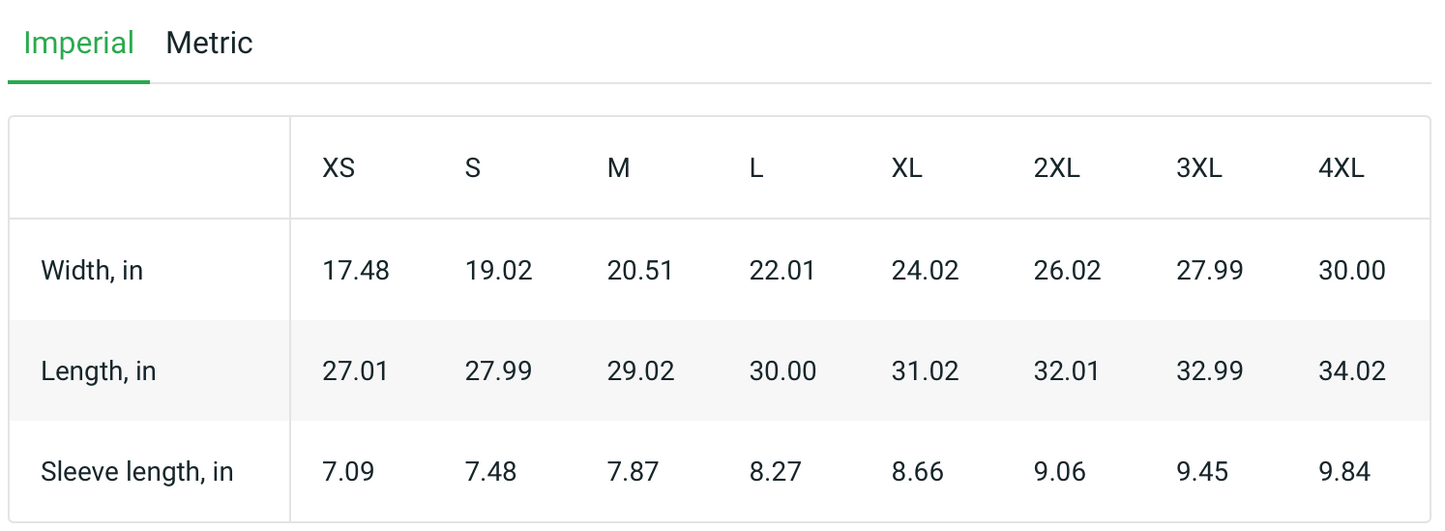Viewport: 1445px width, 531px height.
Task: Click the M size column header
Action: [x=619, y=169]
